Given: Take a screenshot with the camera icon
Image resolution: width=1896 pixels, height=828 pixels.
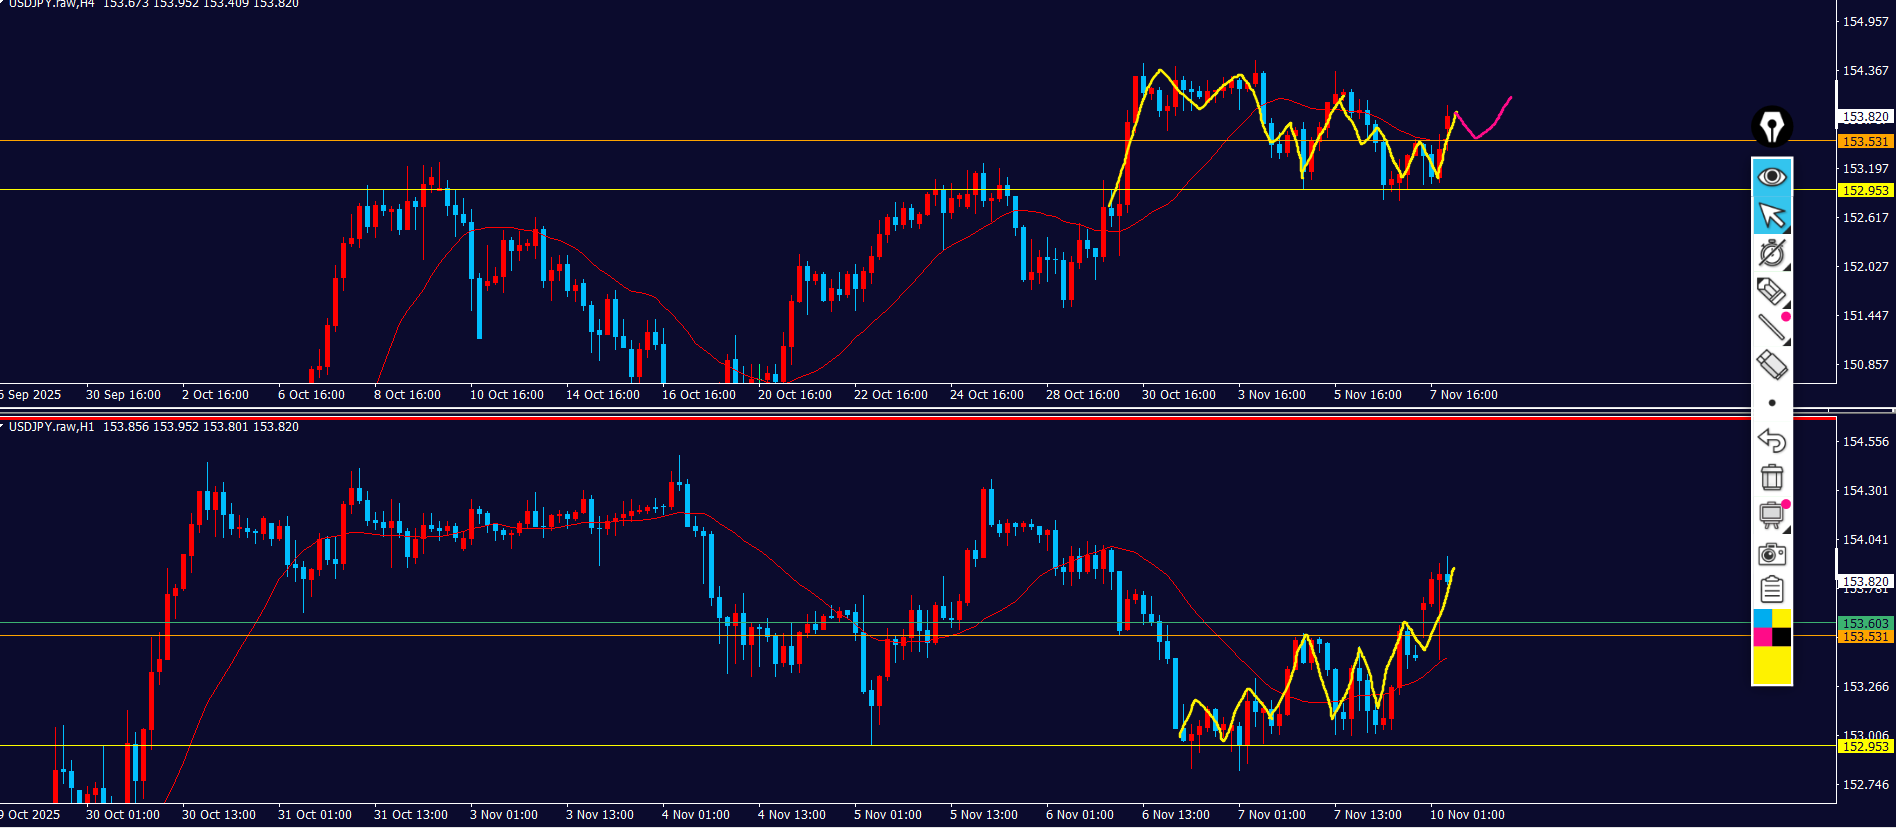Looking at the screenshot, I should coord(1772,554).
